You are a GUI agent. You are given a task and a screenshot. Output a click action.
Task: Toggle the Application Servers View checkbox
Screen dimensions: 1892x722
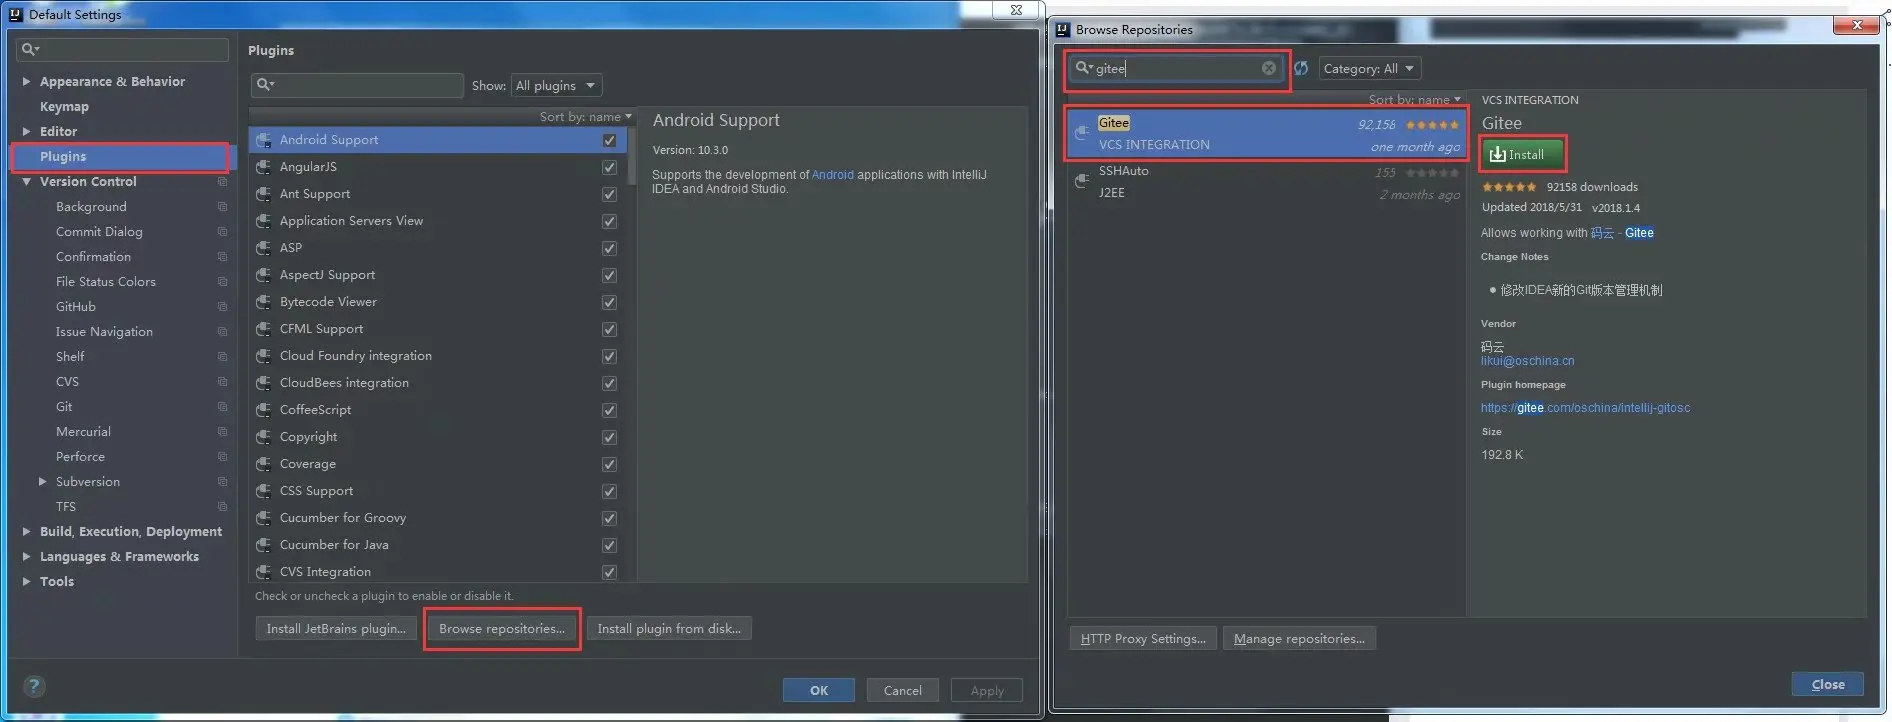point(609,221)
